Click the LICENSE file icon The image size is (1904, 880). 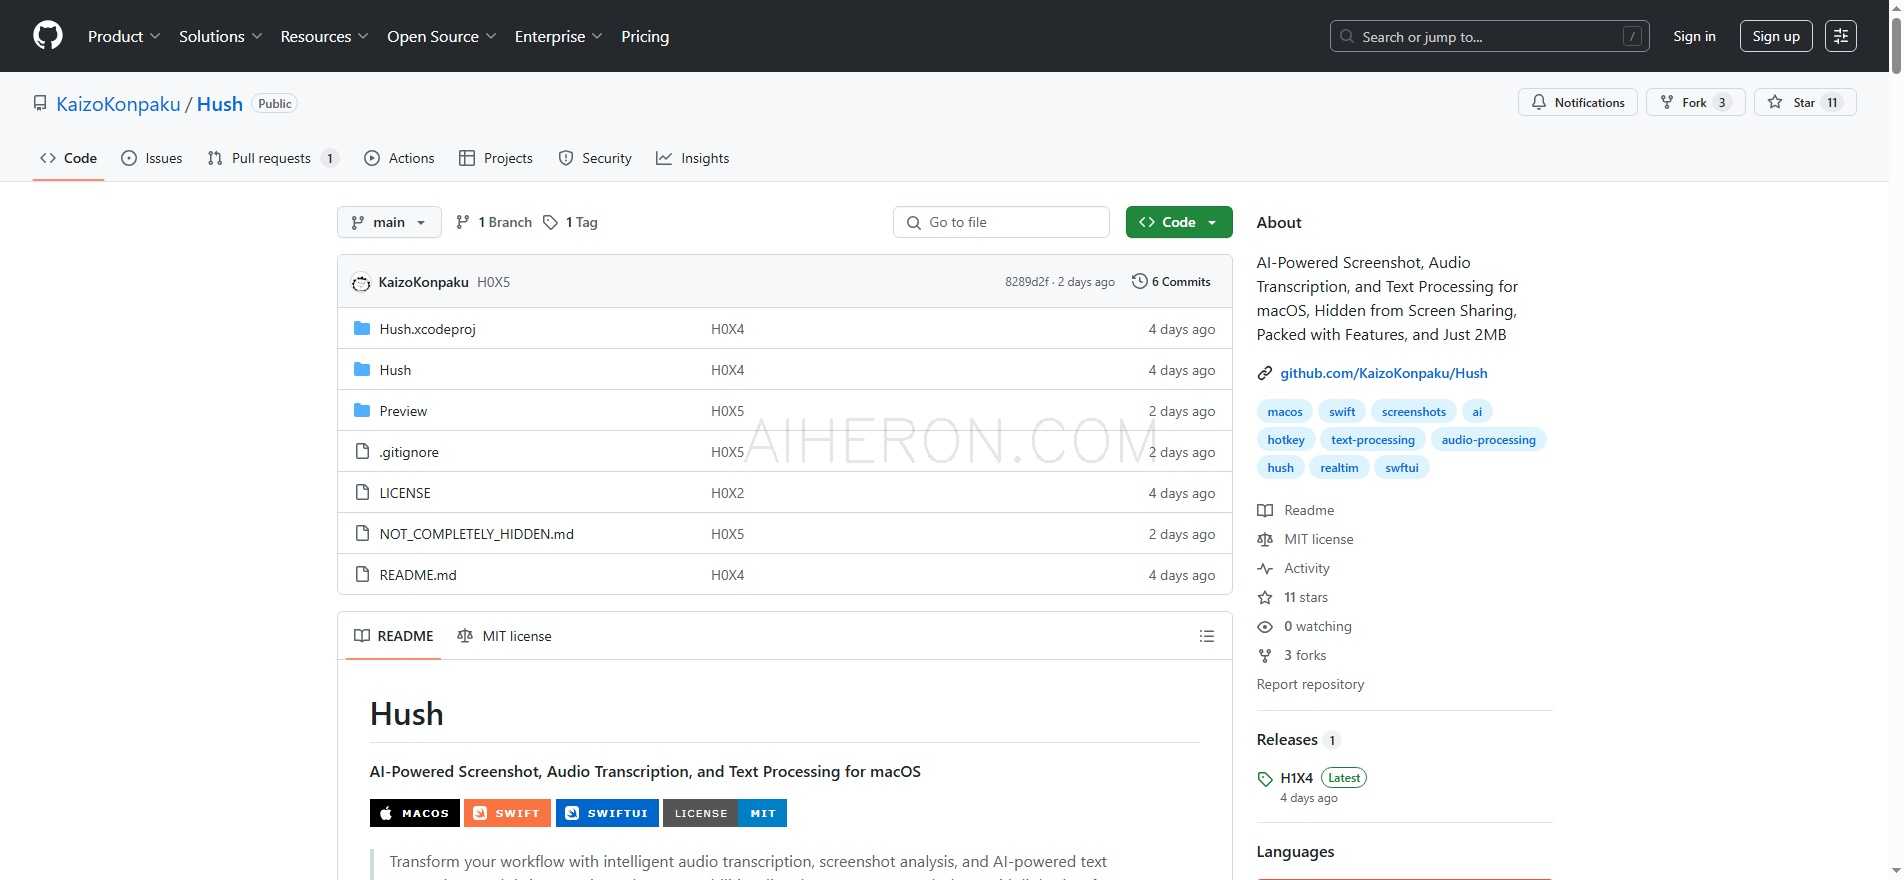click(362, 493)
